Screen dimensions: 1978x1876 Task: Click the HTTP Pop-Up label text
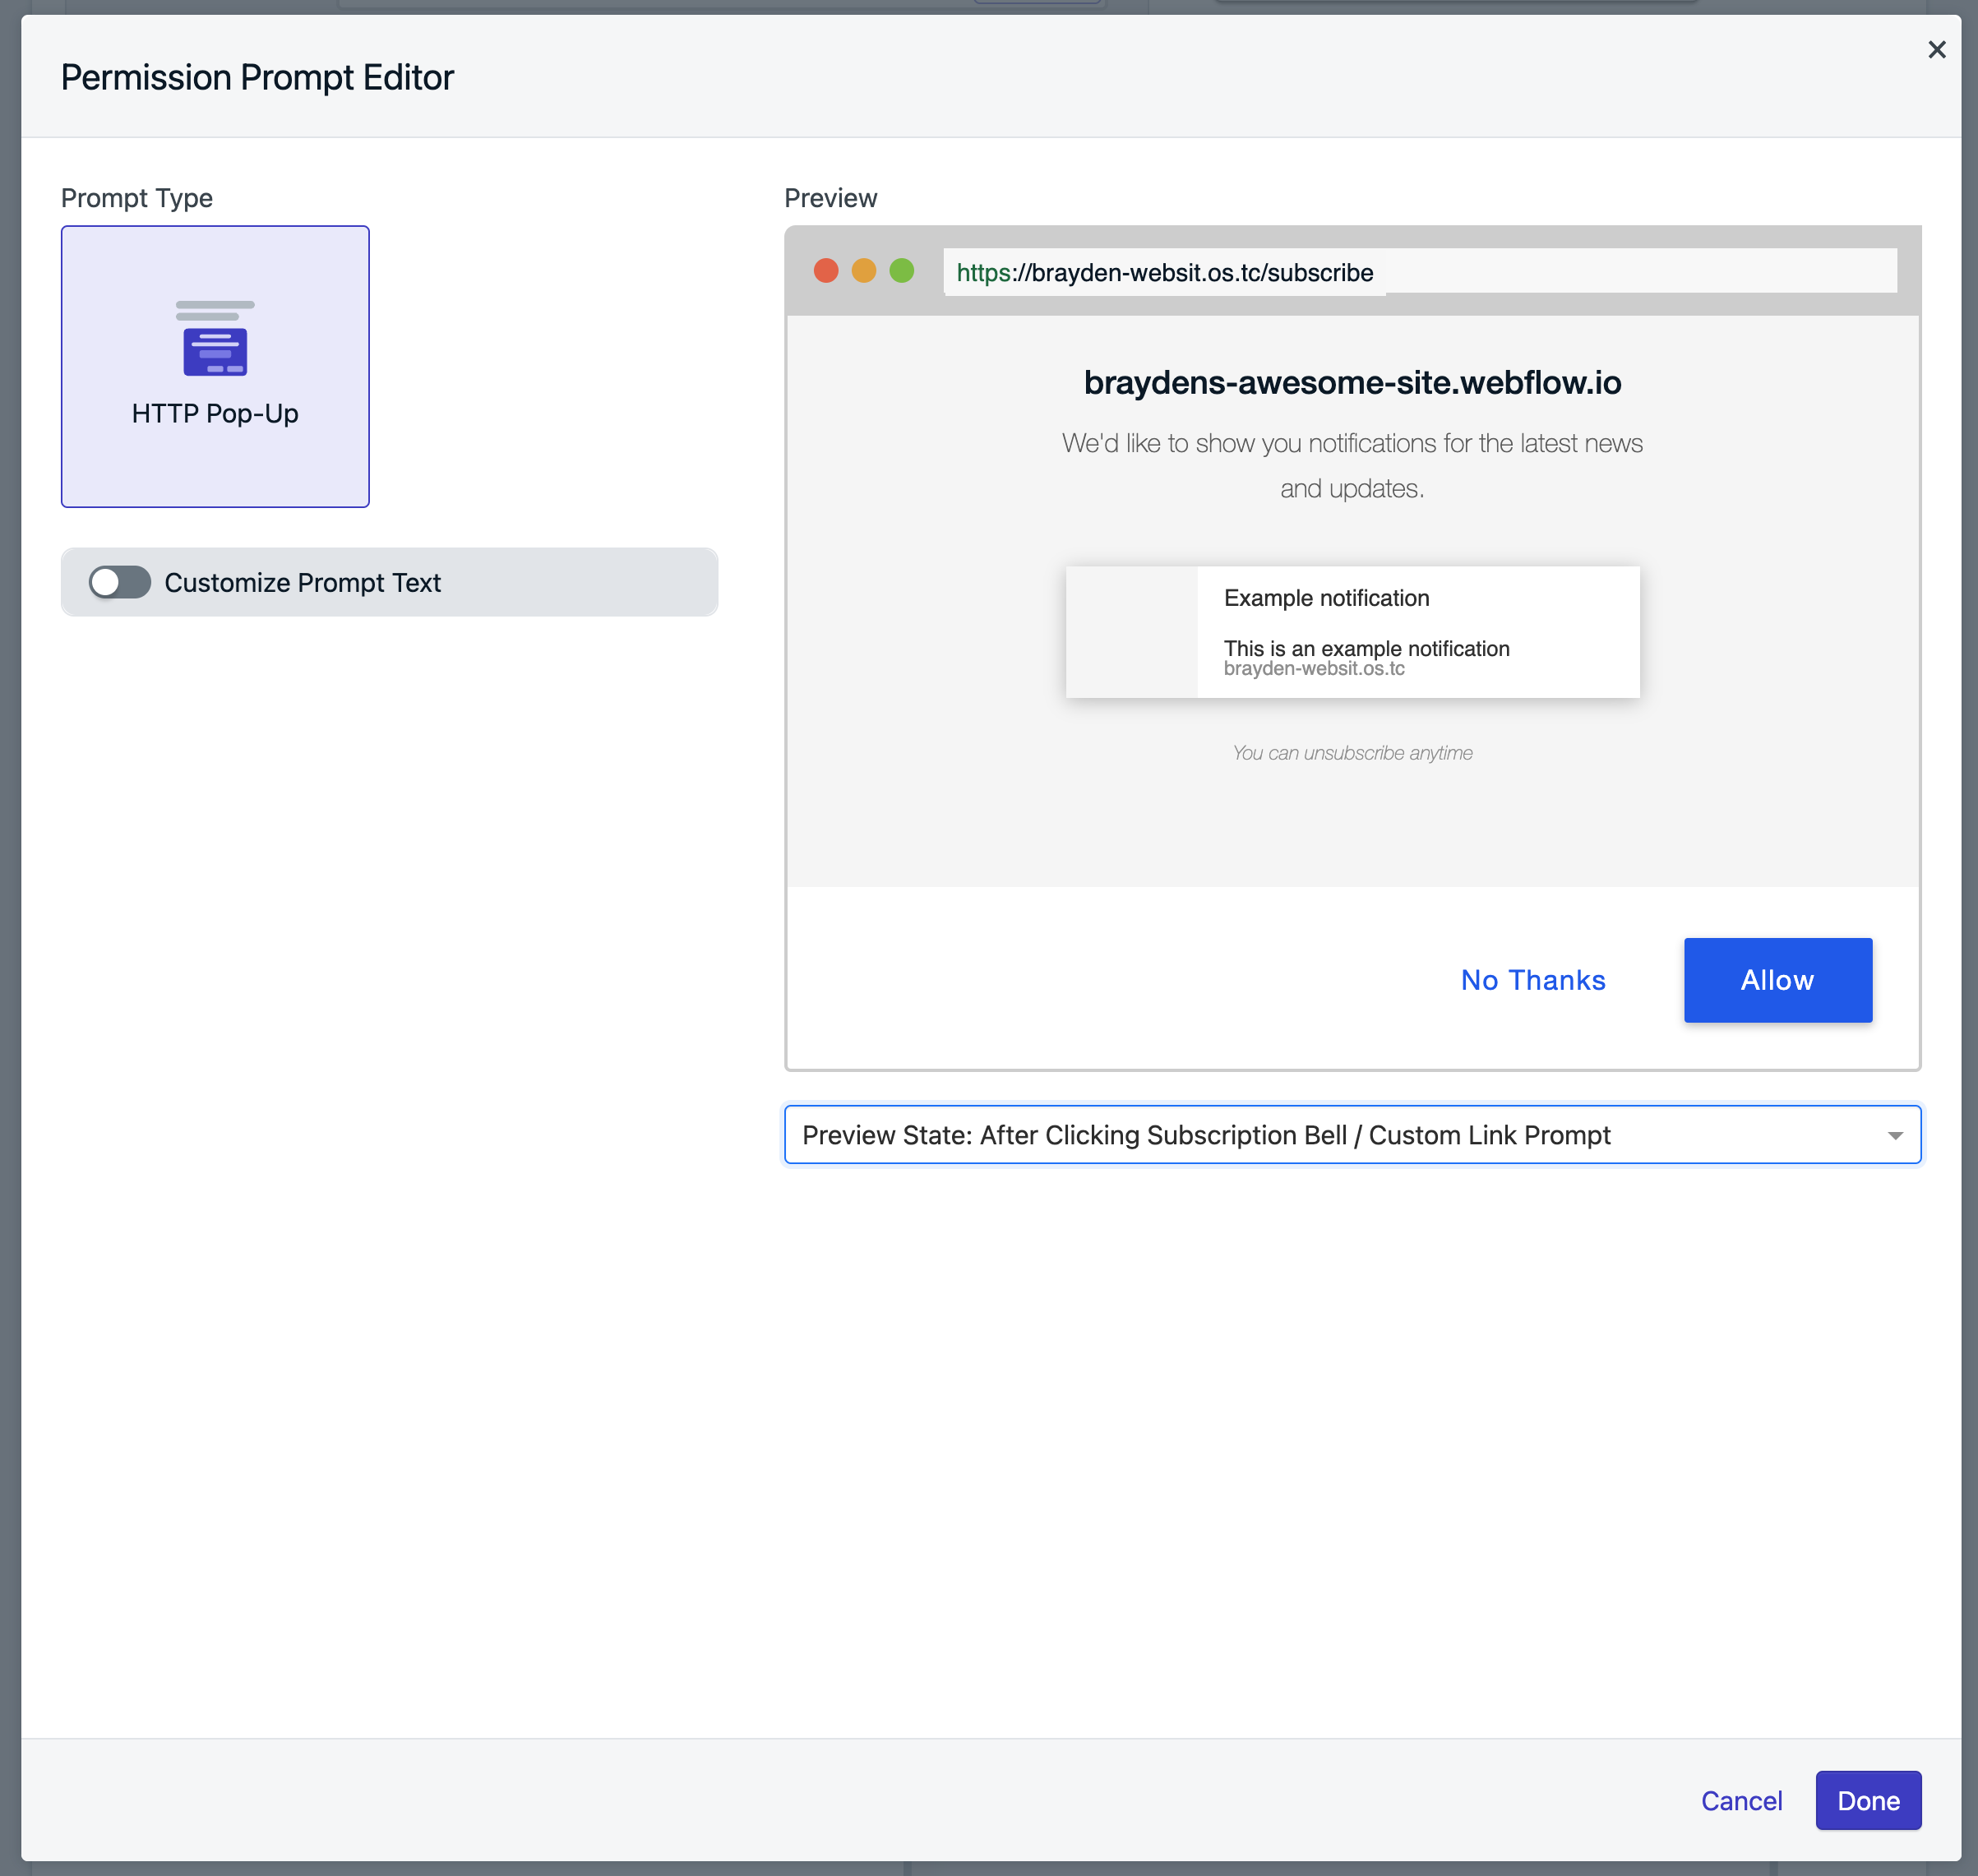pos(215,414)
